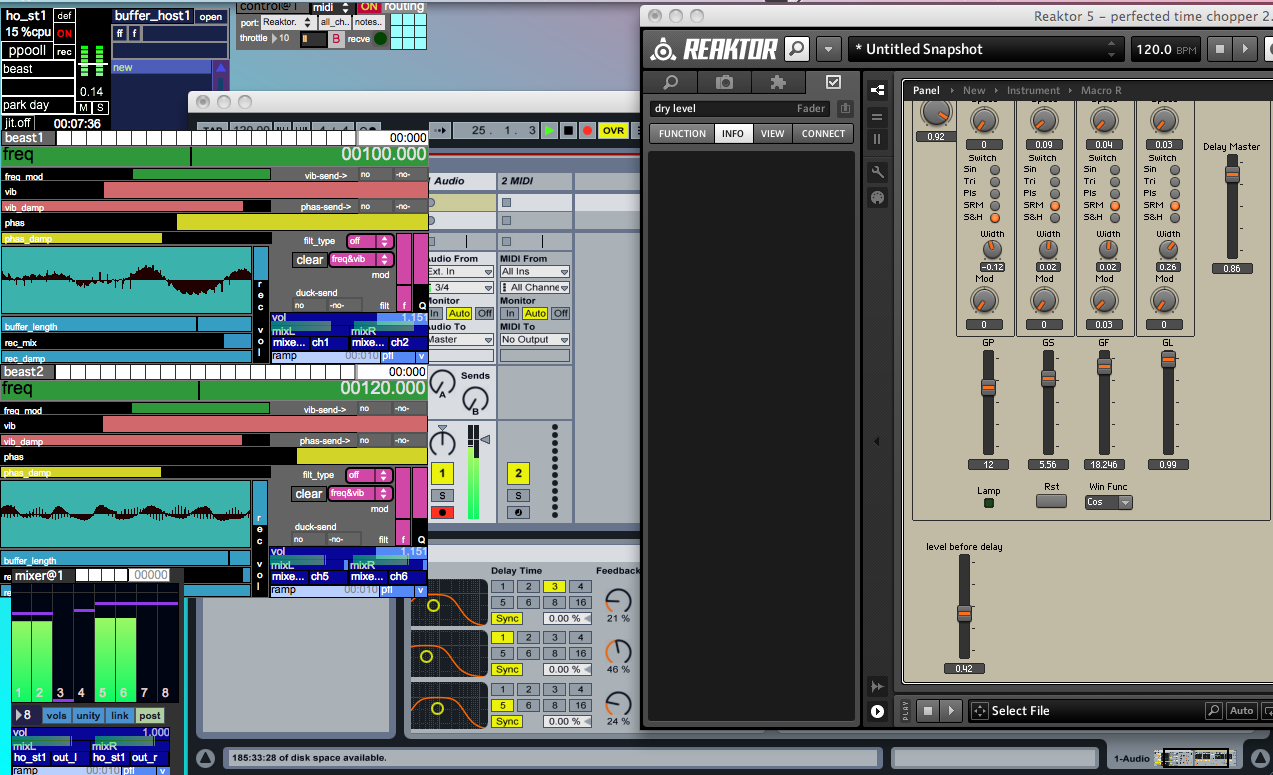Arm recording on Ableton track 1
The height and width of the screenshot is (775, 1273).
point(442,513)
